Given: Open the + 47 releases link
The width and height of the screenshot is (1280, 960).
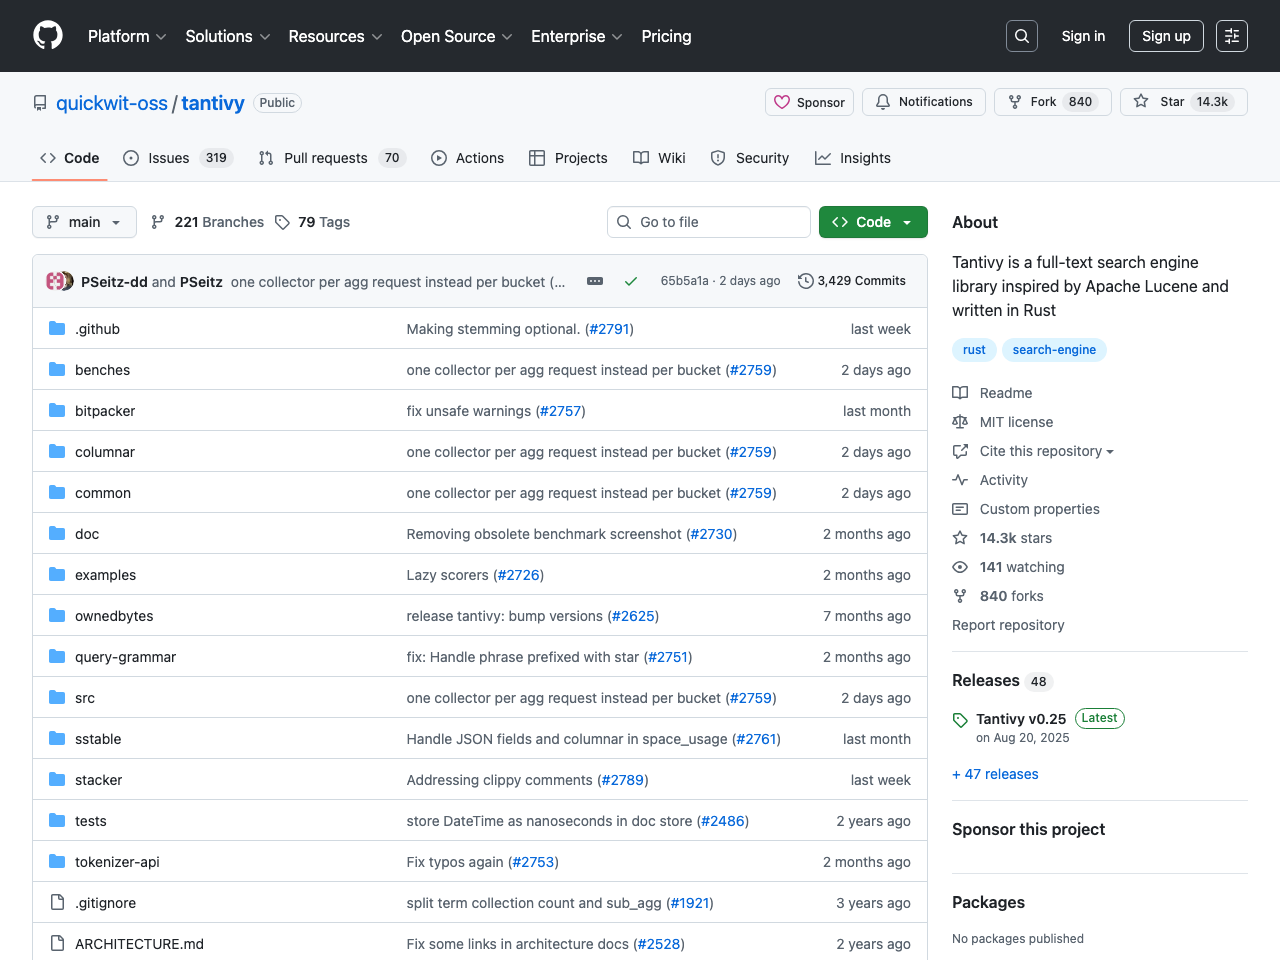Looking at the screenshot, I should click(x=995, y=774).
